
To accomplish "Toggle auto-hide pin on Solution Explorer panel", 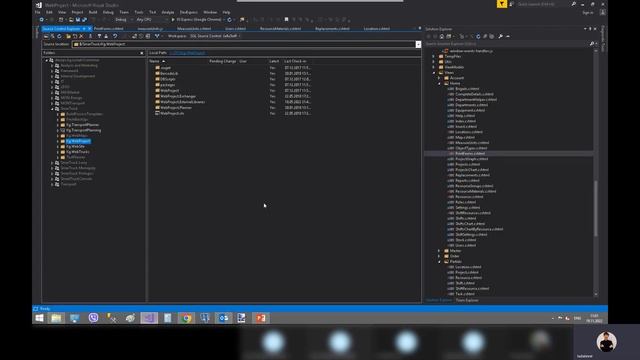I will pyautogui.click(x=590, y=29).
